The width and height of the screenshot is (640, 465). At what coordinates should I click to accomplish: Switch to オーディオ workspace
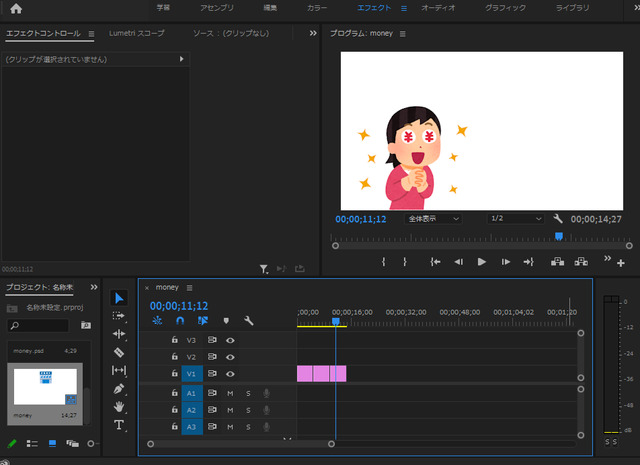click(x=438, y=8)
